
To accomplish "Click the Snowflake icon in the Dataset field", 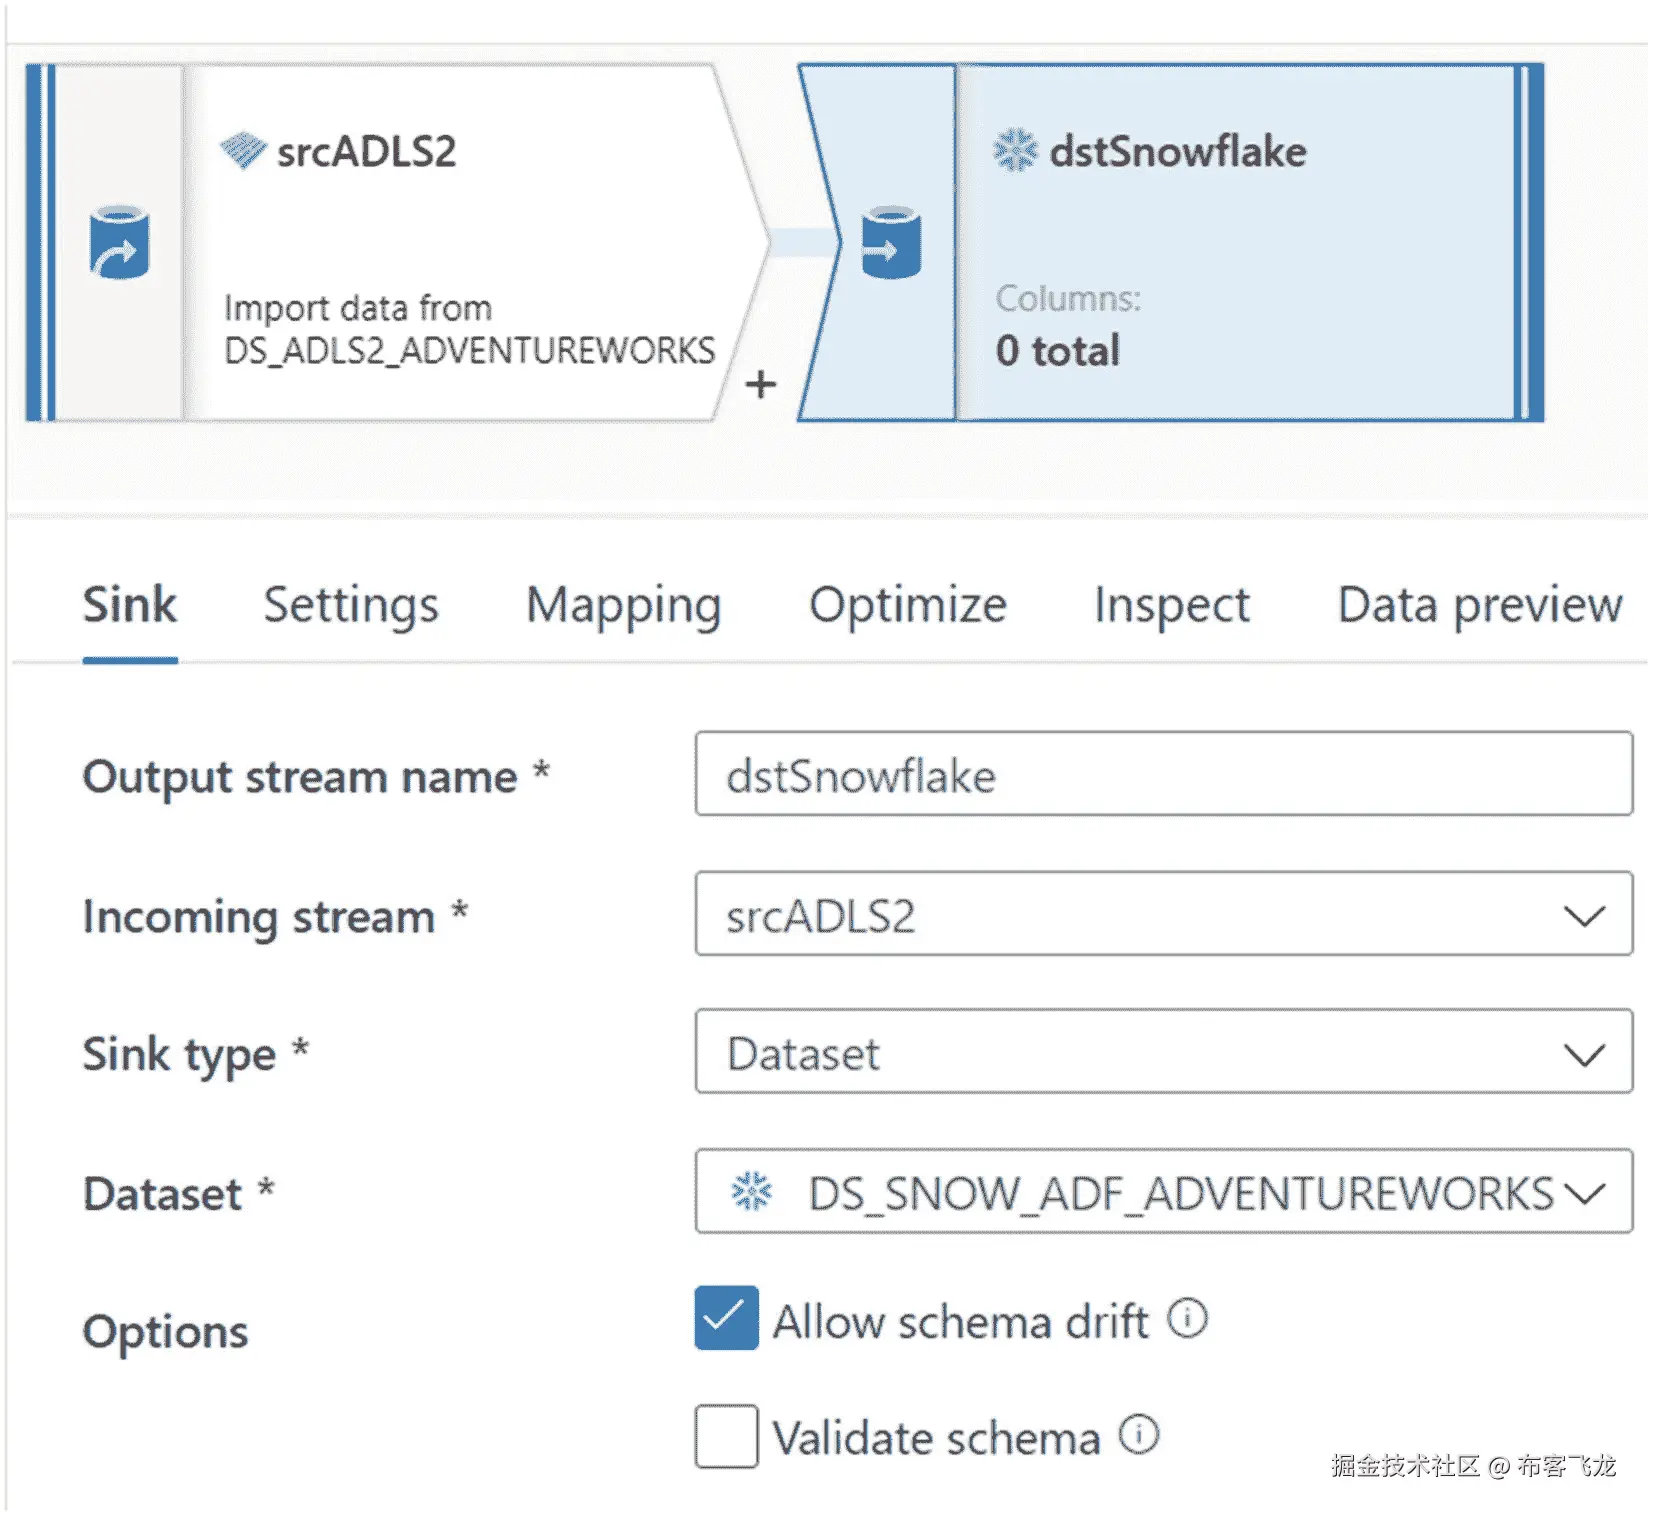I will (752, 1191).
